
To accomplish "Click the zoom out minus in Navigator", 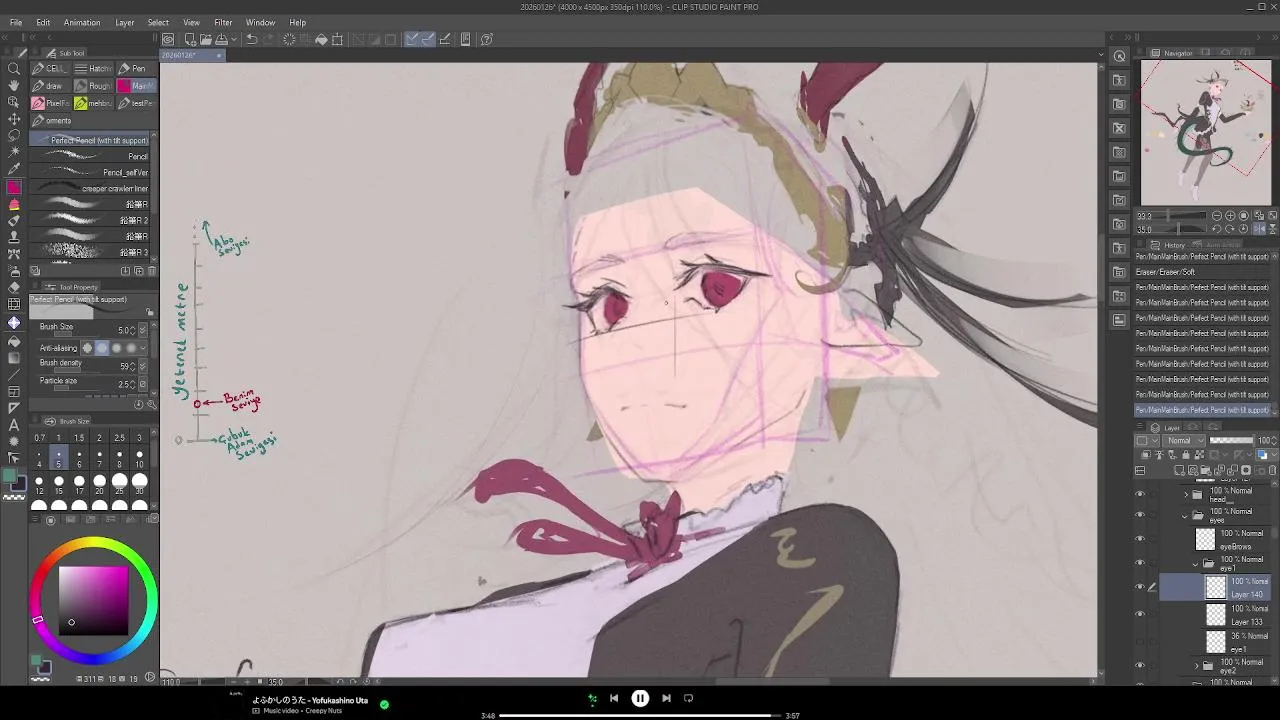I will point(1217,216).
